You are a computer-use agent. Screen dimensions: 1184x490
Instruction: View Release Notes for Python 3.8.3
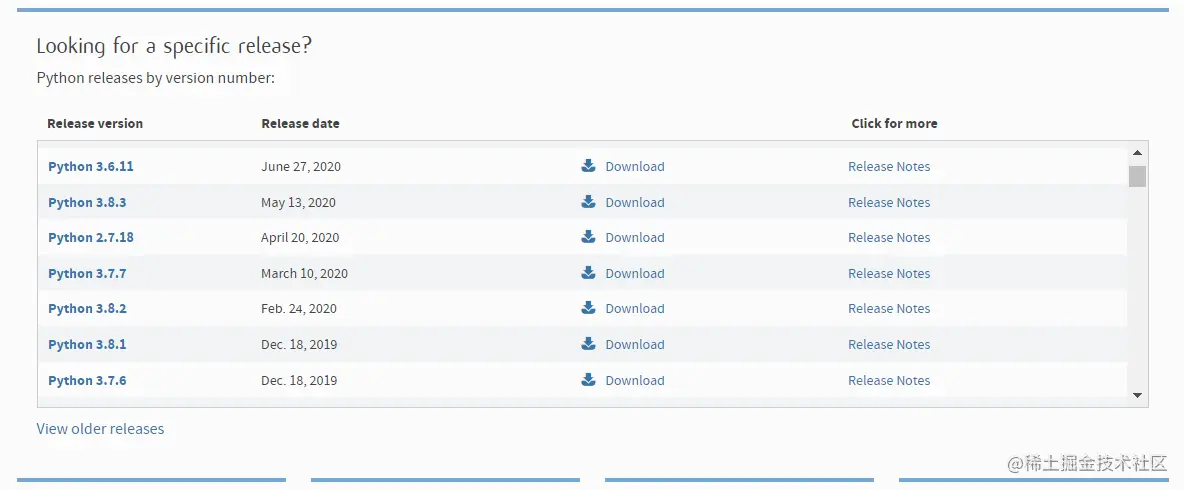point(889,202)
